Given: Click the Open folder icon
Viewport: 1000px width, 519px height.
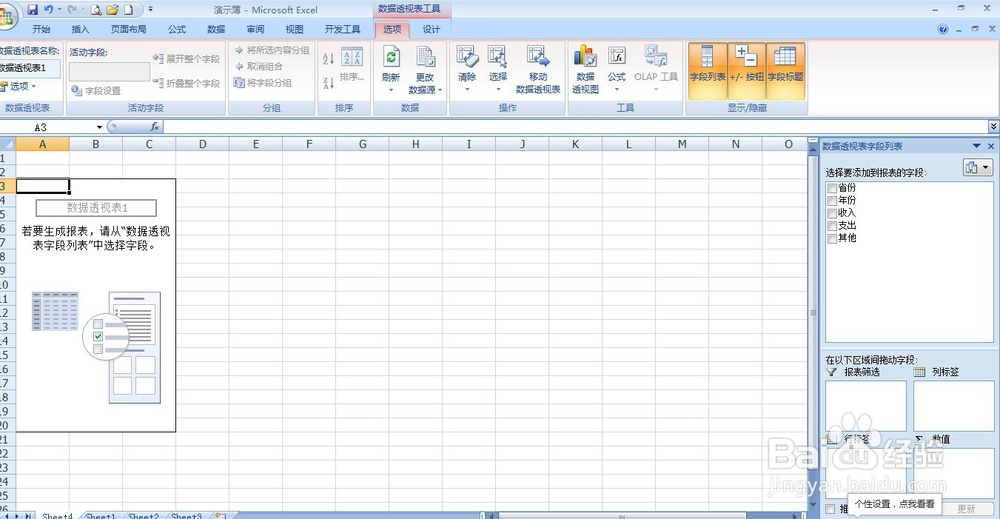Looking at the screenshot, I should point(112,10).
